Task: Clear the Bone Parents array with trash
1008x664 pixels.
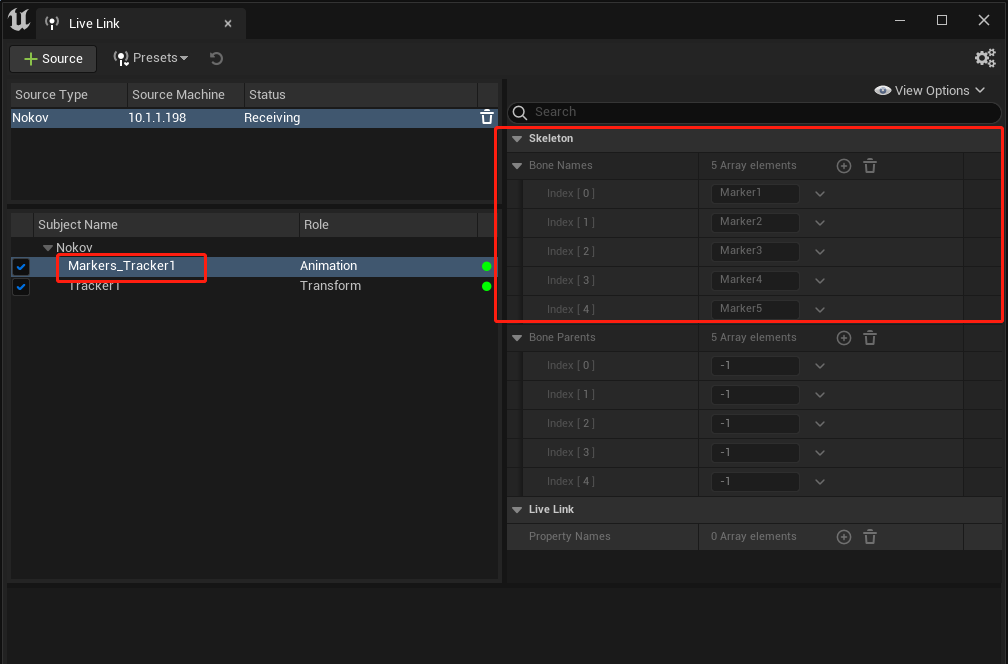Action: [x=870, y=338]
